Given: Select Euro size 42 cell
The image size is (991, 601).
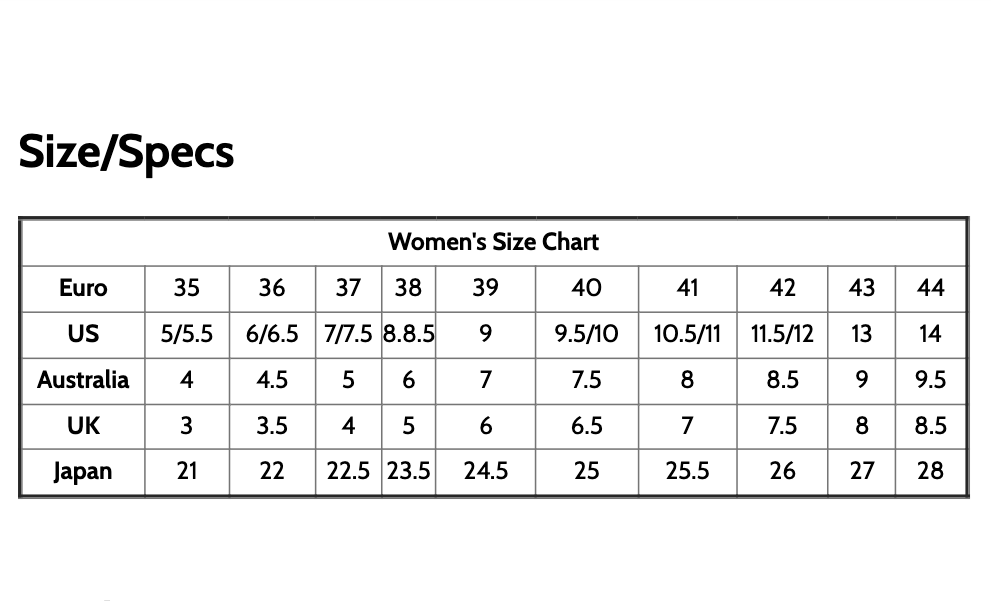Looking at the screenshot, I should tap(782, 288).
